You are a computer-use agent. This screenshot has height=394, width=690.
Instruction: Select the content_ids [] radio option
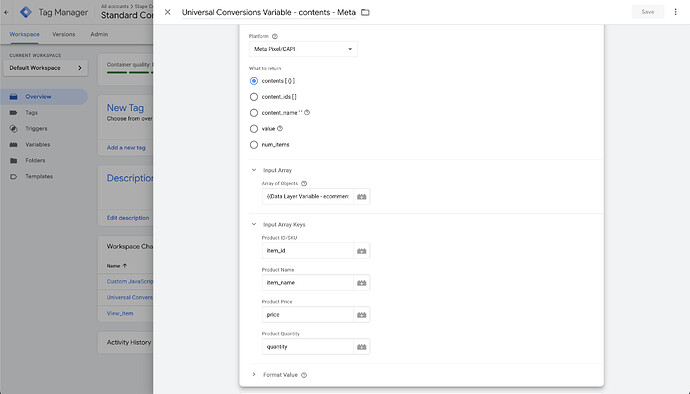click(254, 97)
